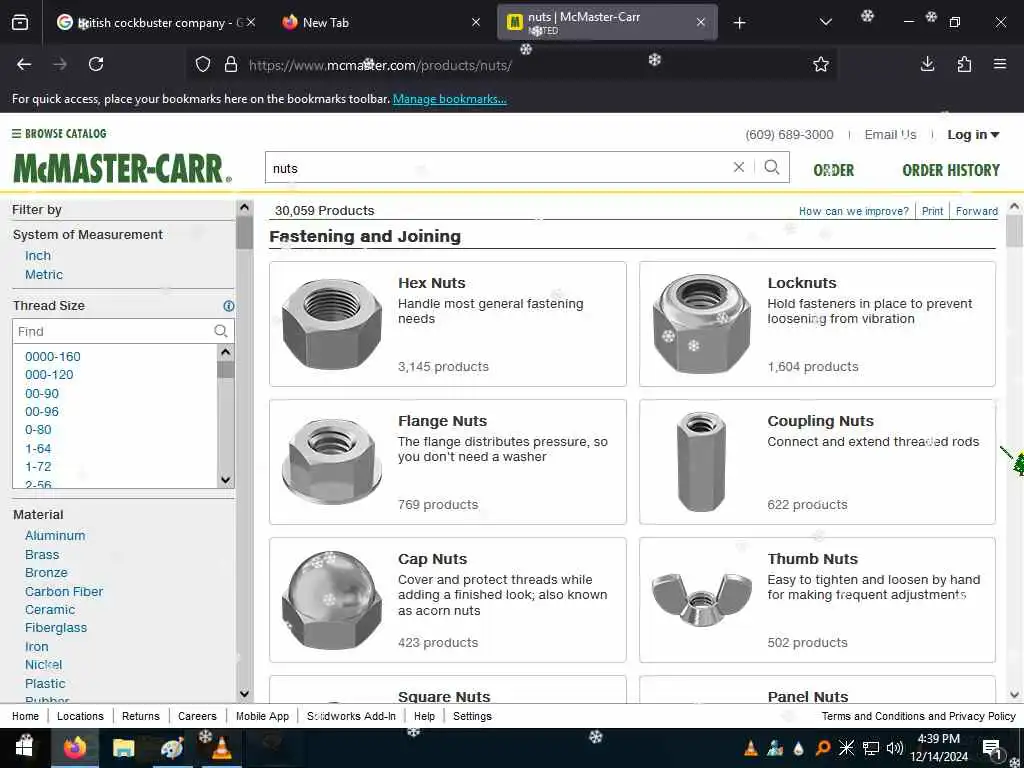Click the Print link
Viewport: 1024px width, 768px height.
932,211
